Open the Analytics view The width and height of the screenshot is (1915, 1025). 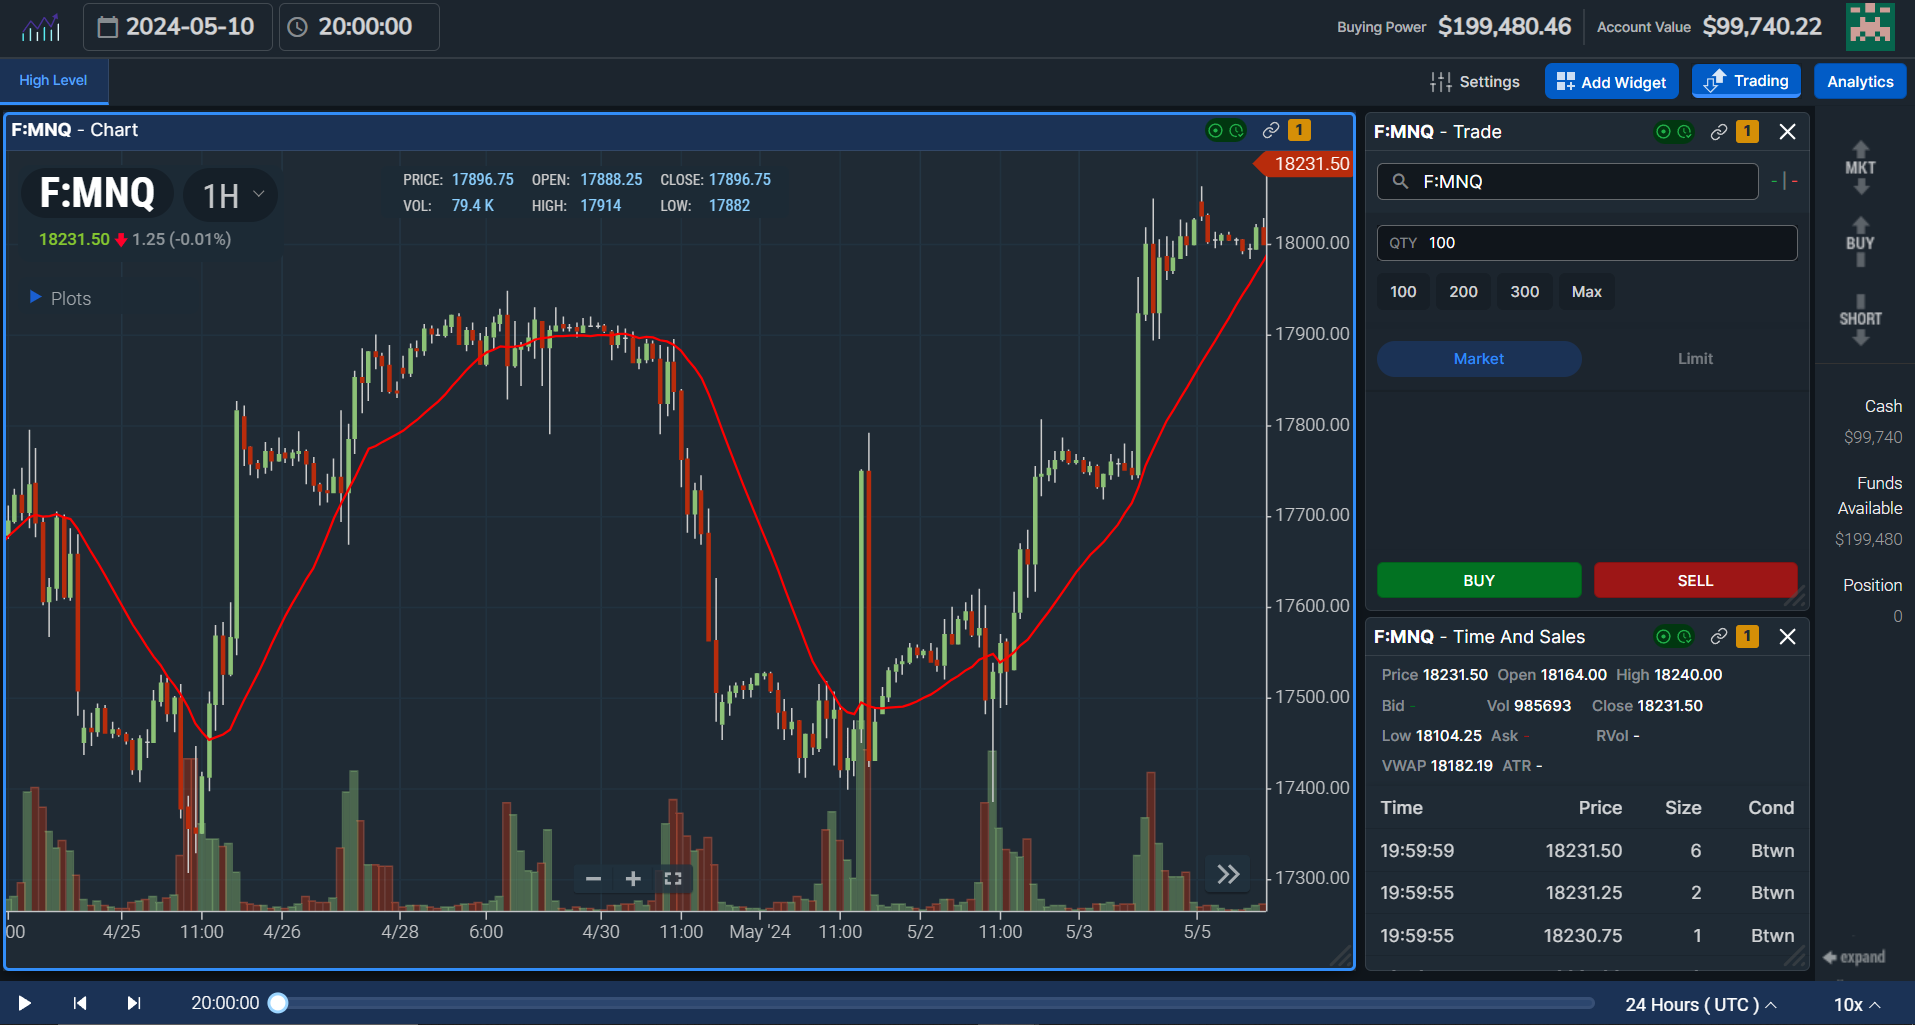tap(1859, 81)
